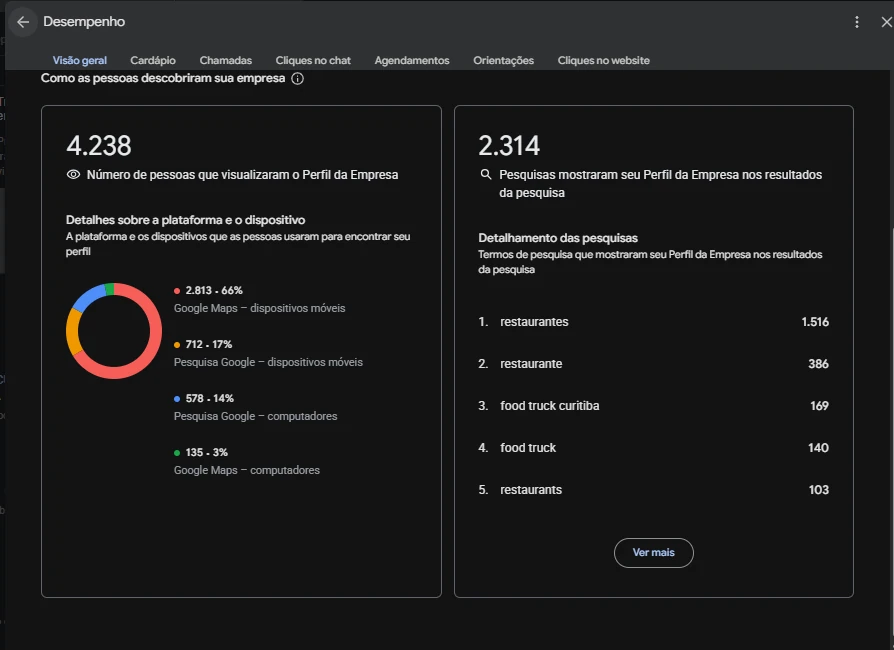Click the 386 search count value

[818, 364]
